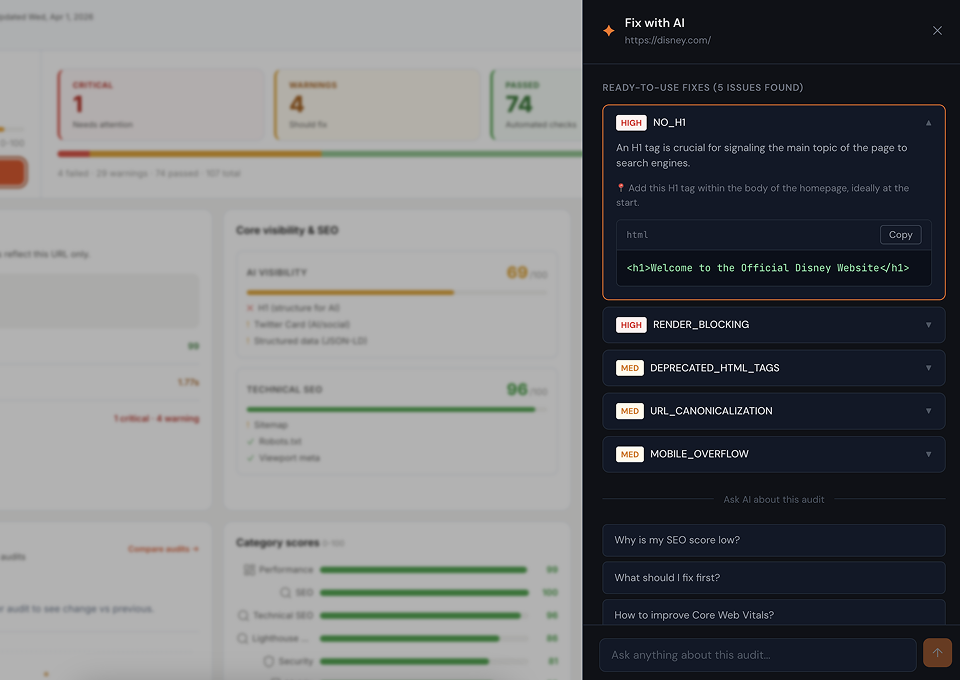This screenshot has width=960, height=680.
Task: Close the Fix with AI panel
Action: (x=937, y=31)
